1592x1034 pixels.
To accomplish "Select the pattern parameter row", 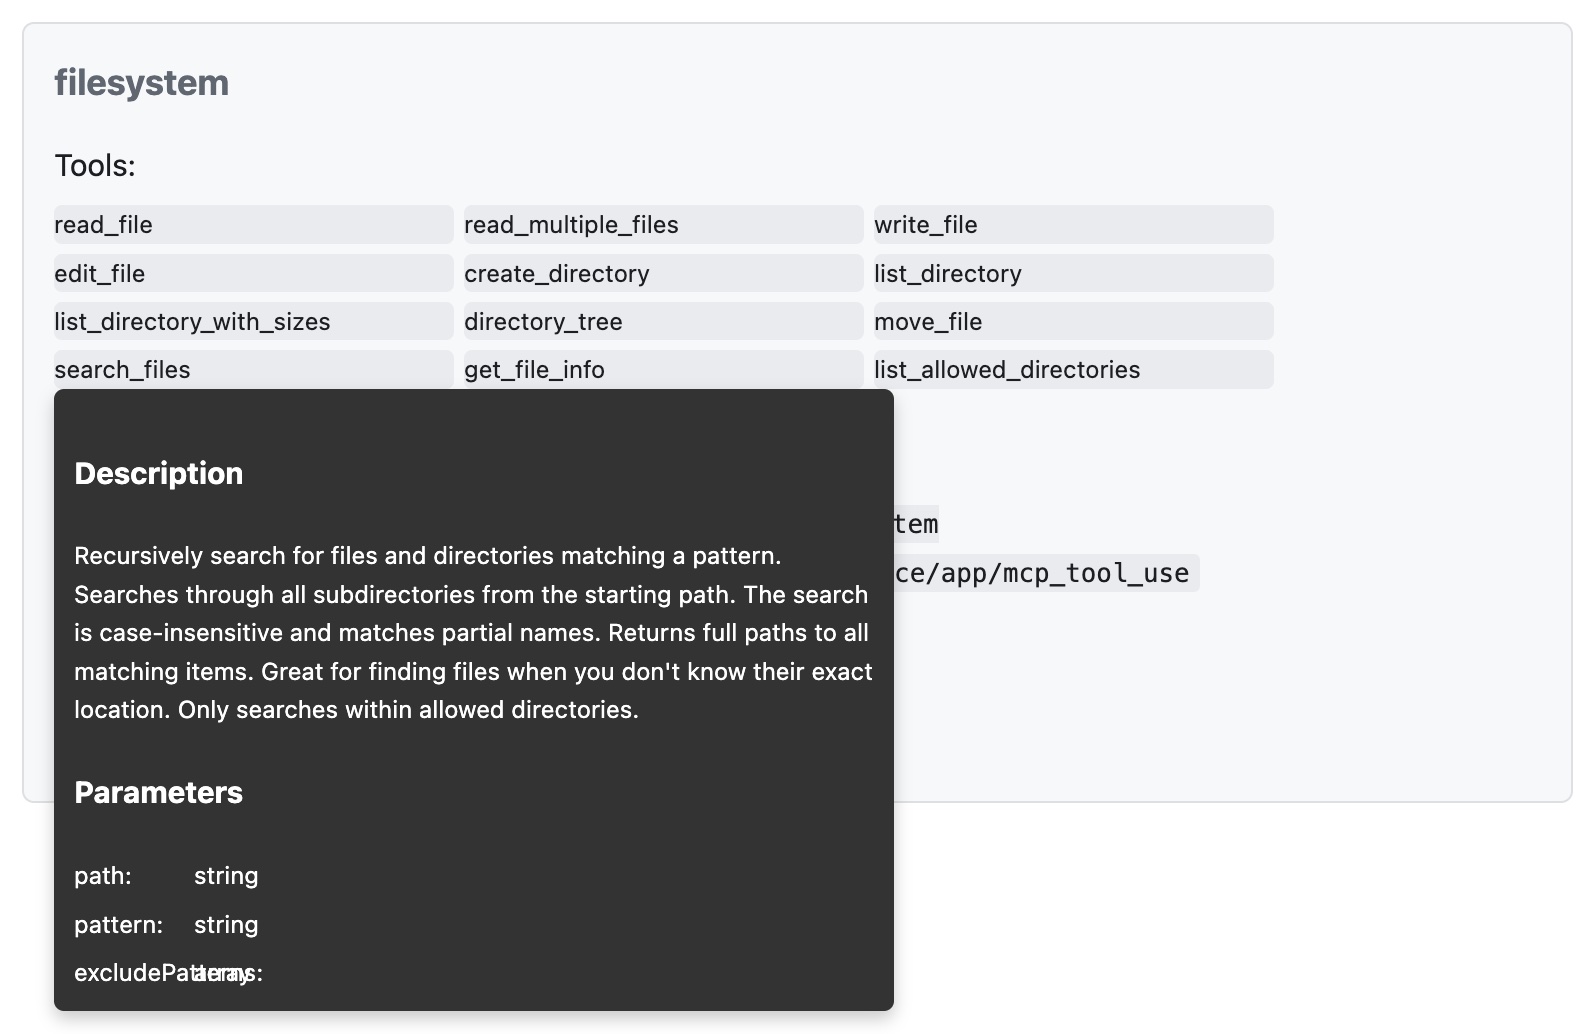I will coord(167,925).
